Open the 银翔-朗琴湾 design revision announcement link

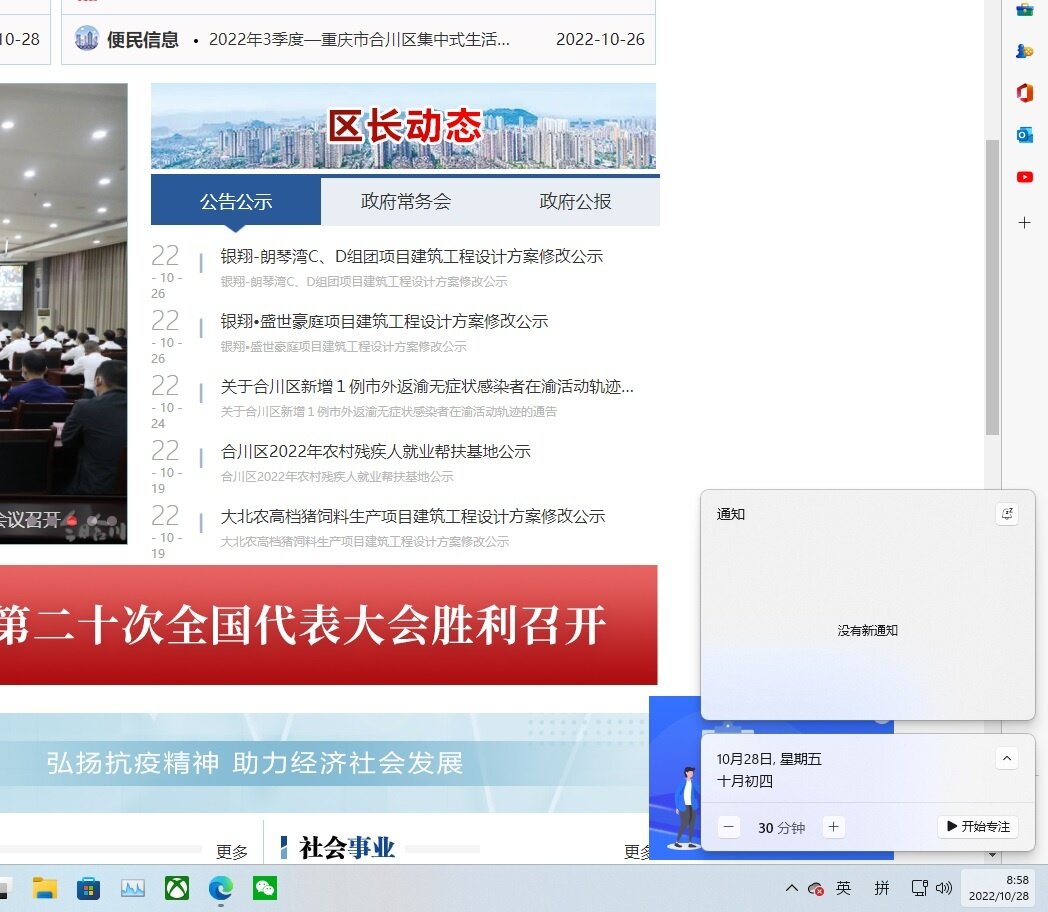pyautogui.click(x=411, y=256)
